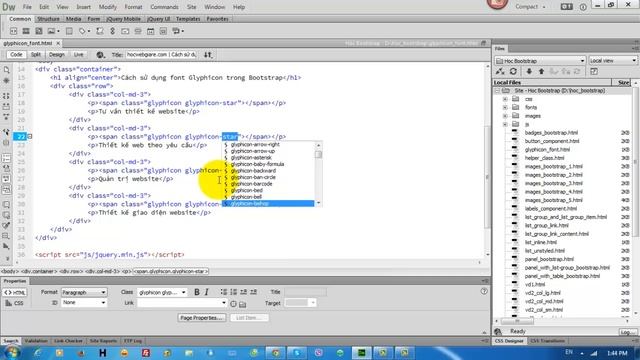The height and width of the screenshot is (360, 640).
Task: Switch to the Templates insert tab
Action: (x=188, y=19)
